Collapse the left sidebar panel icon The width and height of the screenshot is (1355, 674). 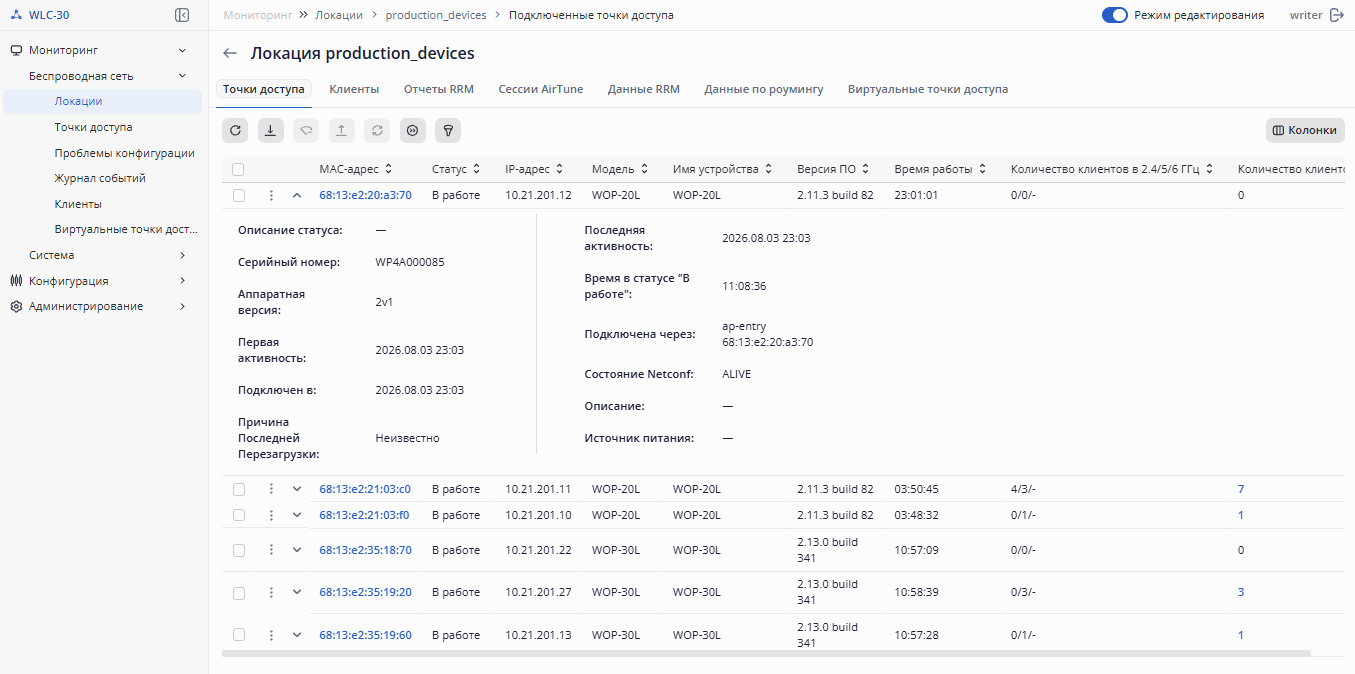[x=182, y=15]
